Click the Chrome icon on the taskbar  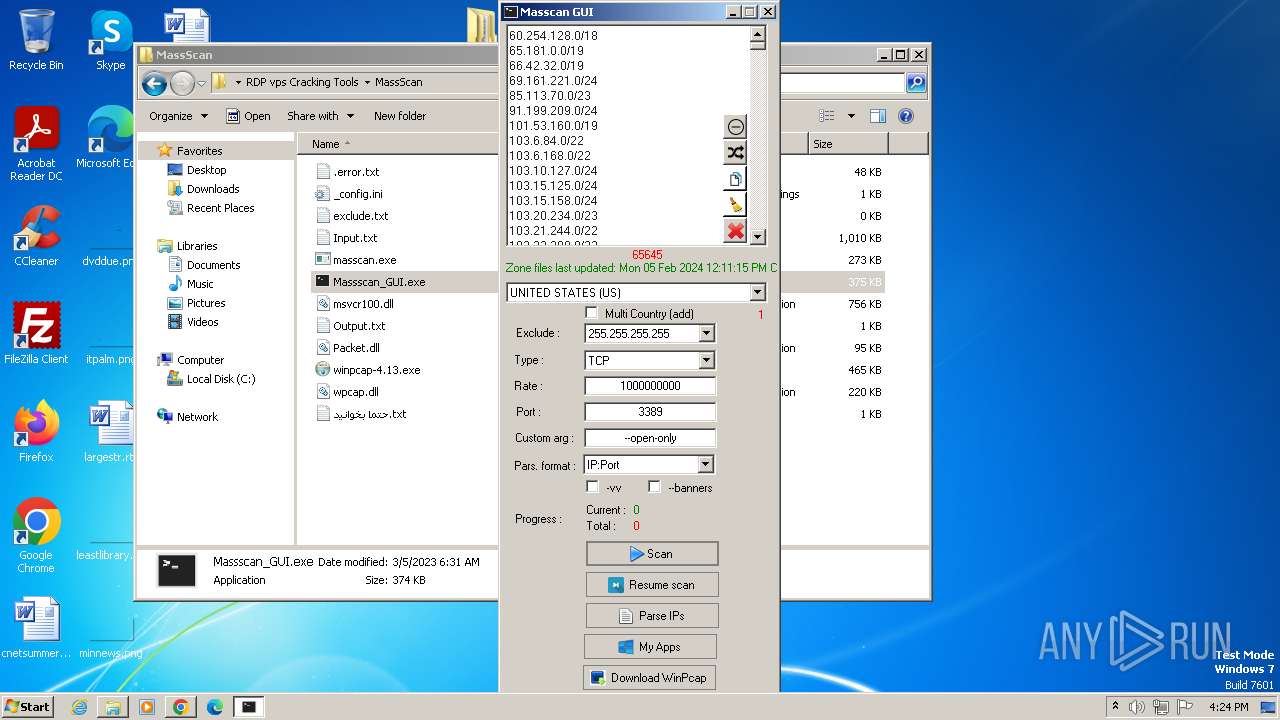[180, 707]
